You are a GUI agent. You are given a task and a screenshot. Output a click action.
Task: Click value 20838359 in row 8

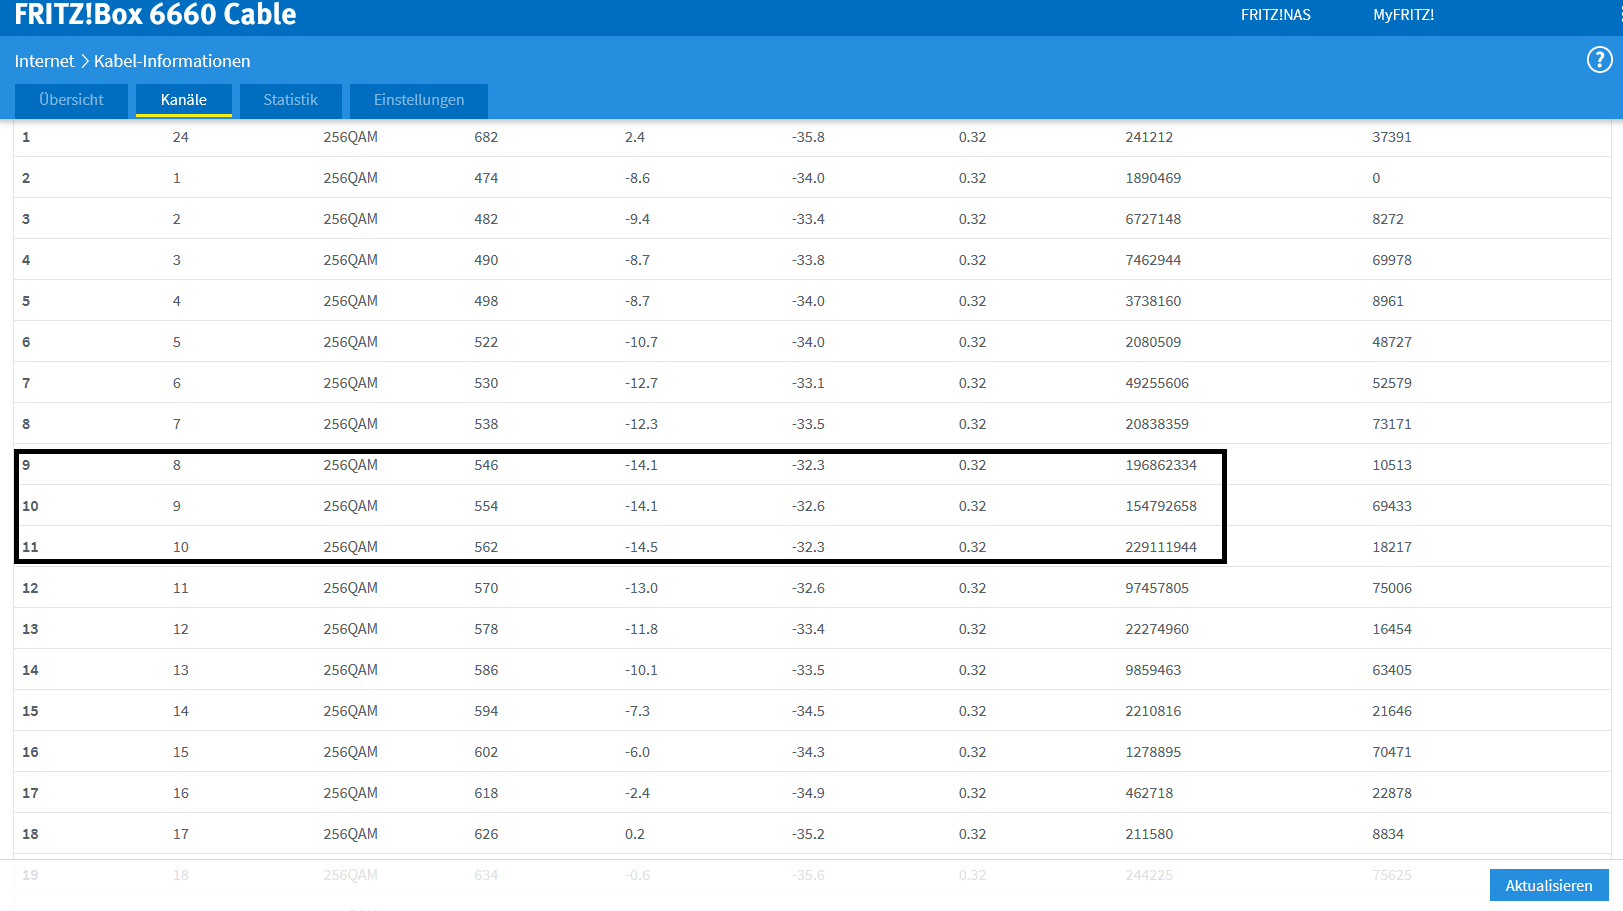click(x=1157, y=424)
